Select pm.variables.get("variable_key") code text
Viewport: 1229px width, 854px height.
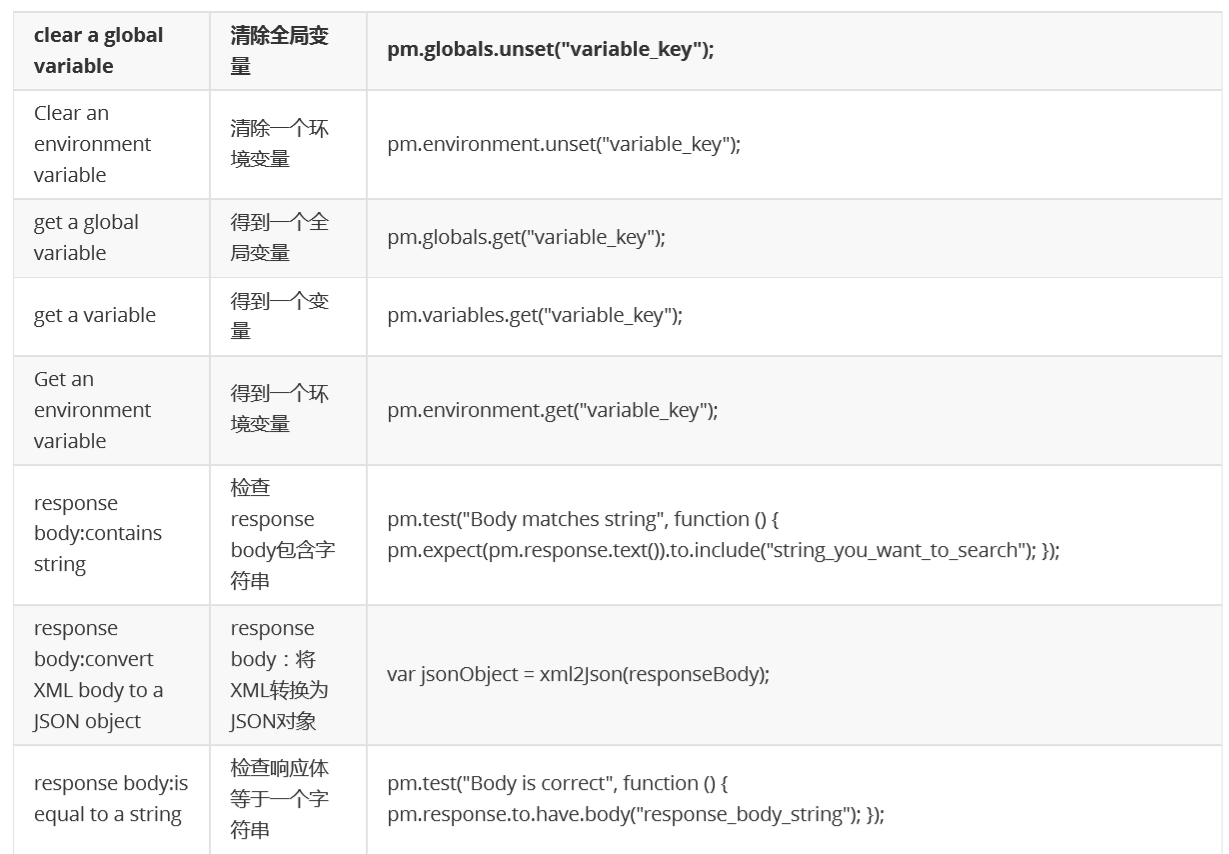535,316
